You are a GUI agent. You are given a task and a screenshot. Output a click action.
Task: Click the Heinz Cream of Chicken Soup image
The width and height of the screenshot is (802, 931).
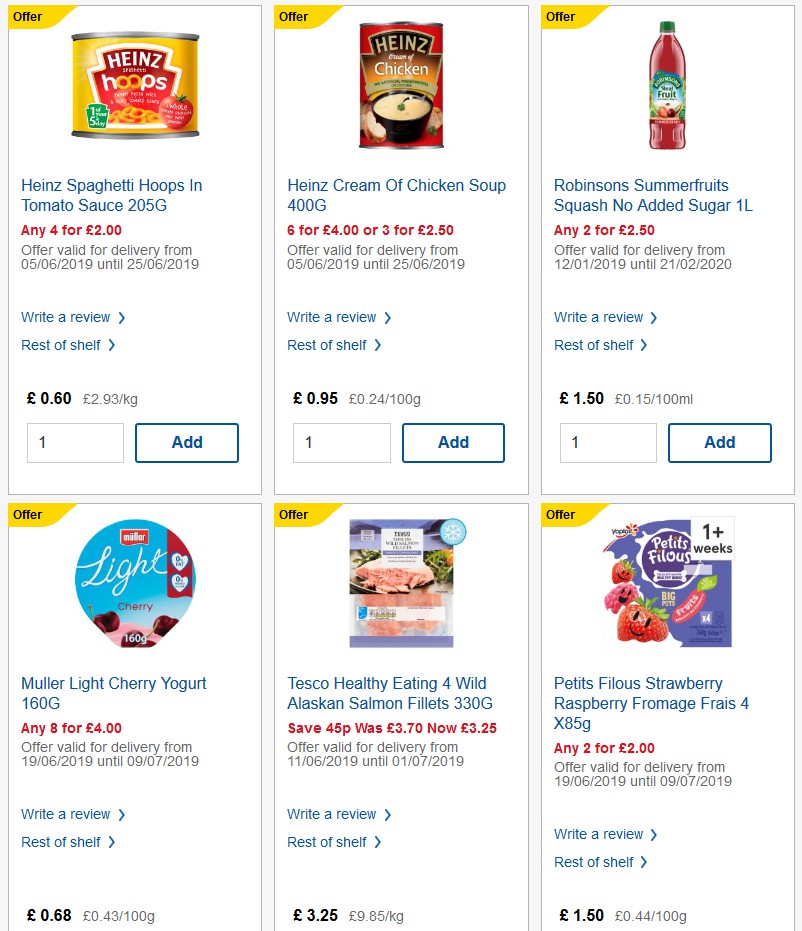click(400, 84)
